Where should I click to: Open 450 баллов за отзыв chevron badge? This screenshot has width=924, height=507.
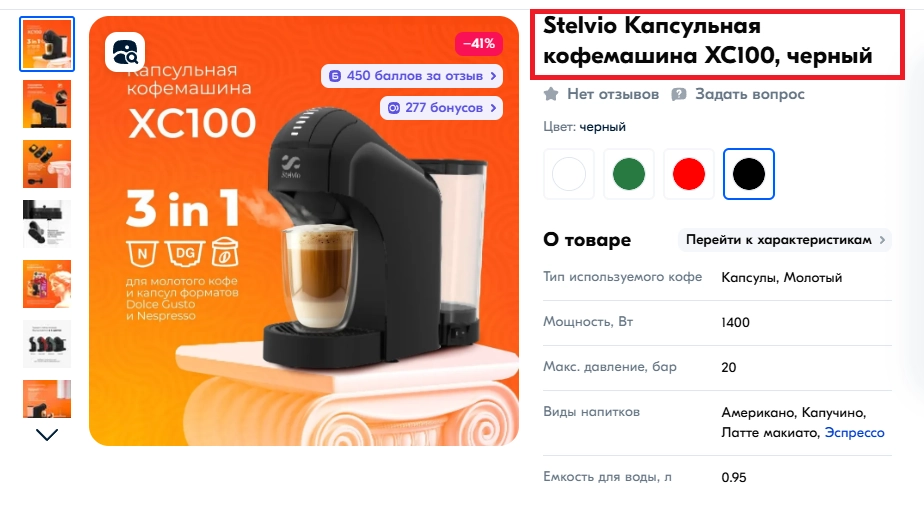pos(412,76)
